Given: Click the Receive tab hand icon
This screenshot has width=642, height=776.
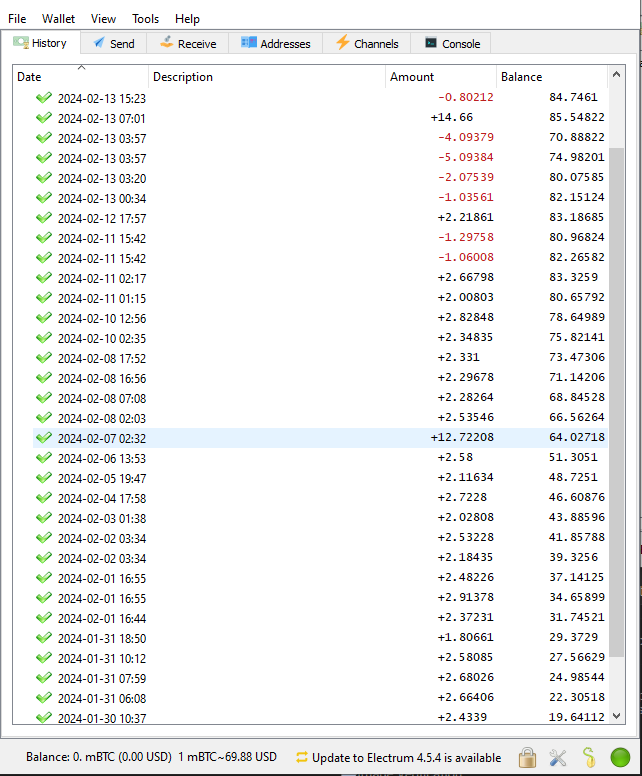Looking at the screenshot, I should [x=167, y=42].
